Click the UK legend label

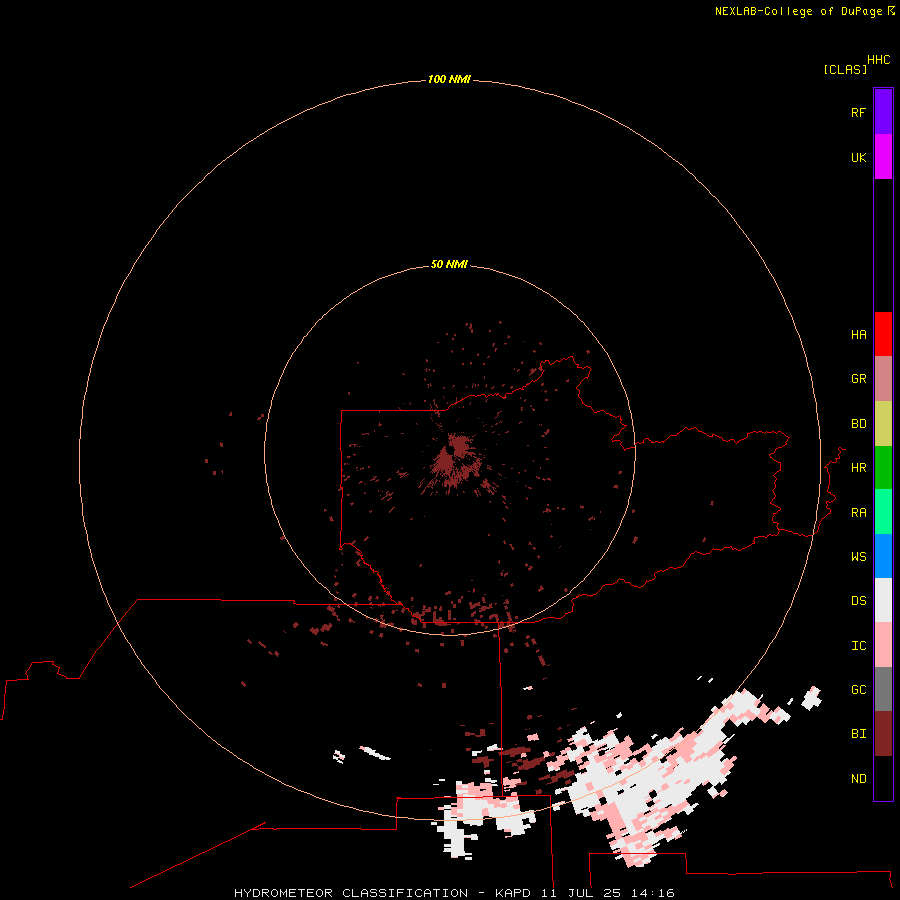coord(858,157)
